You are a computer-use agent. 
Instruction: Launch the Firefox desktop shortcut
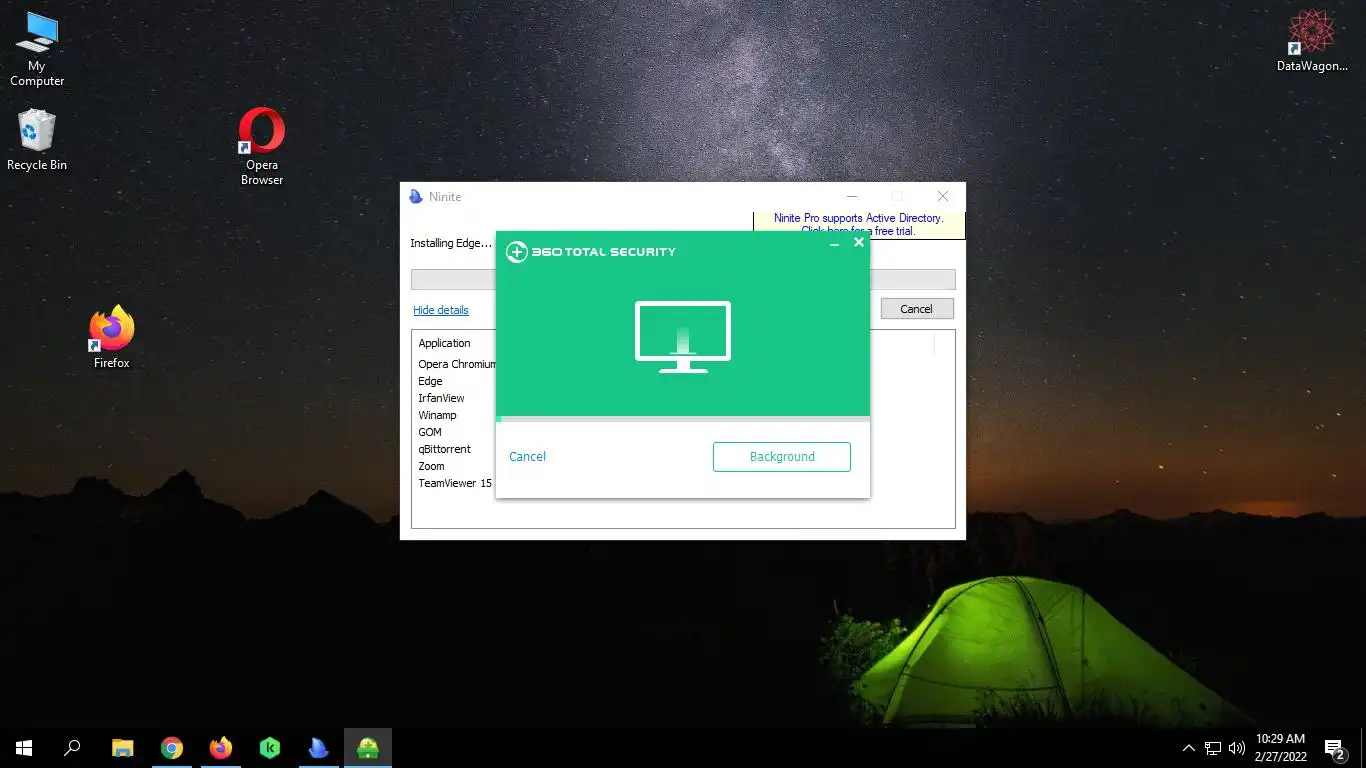pos(112,337)
